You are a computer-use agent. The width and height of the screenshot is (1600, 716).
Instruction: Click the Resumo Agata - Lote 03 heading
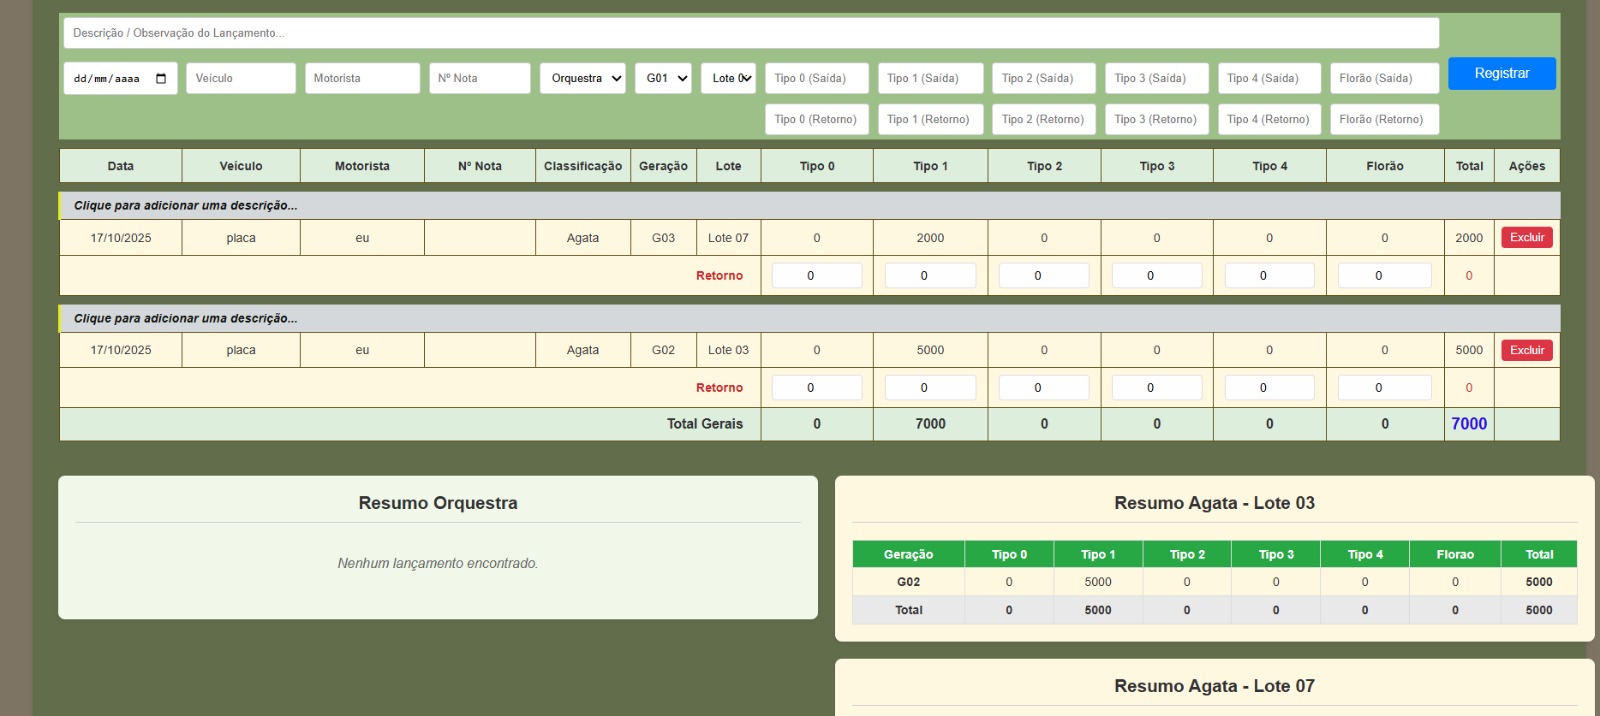click(1214, 503)
